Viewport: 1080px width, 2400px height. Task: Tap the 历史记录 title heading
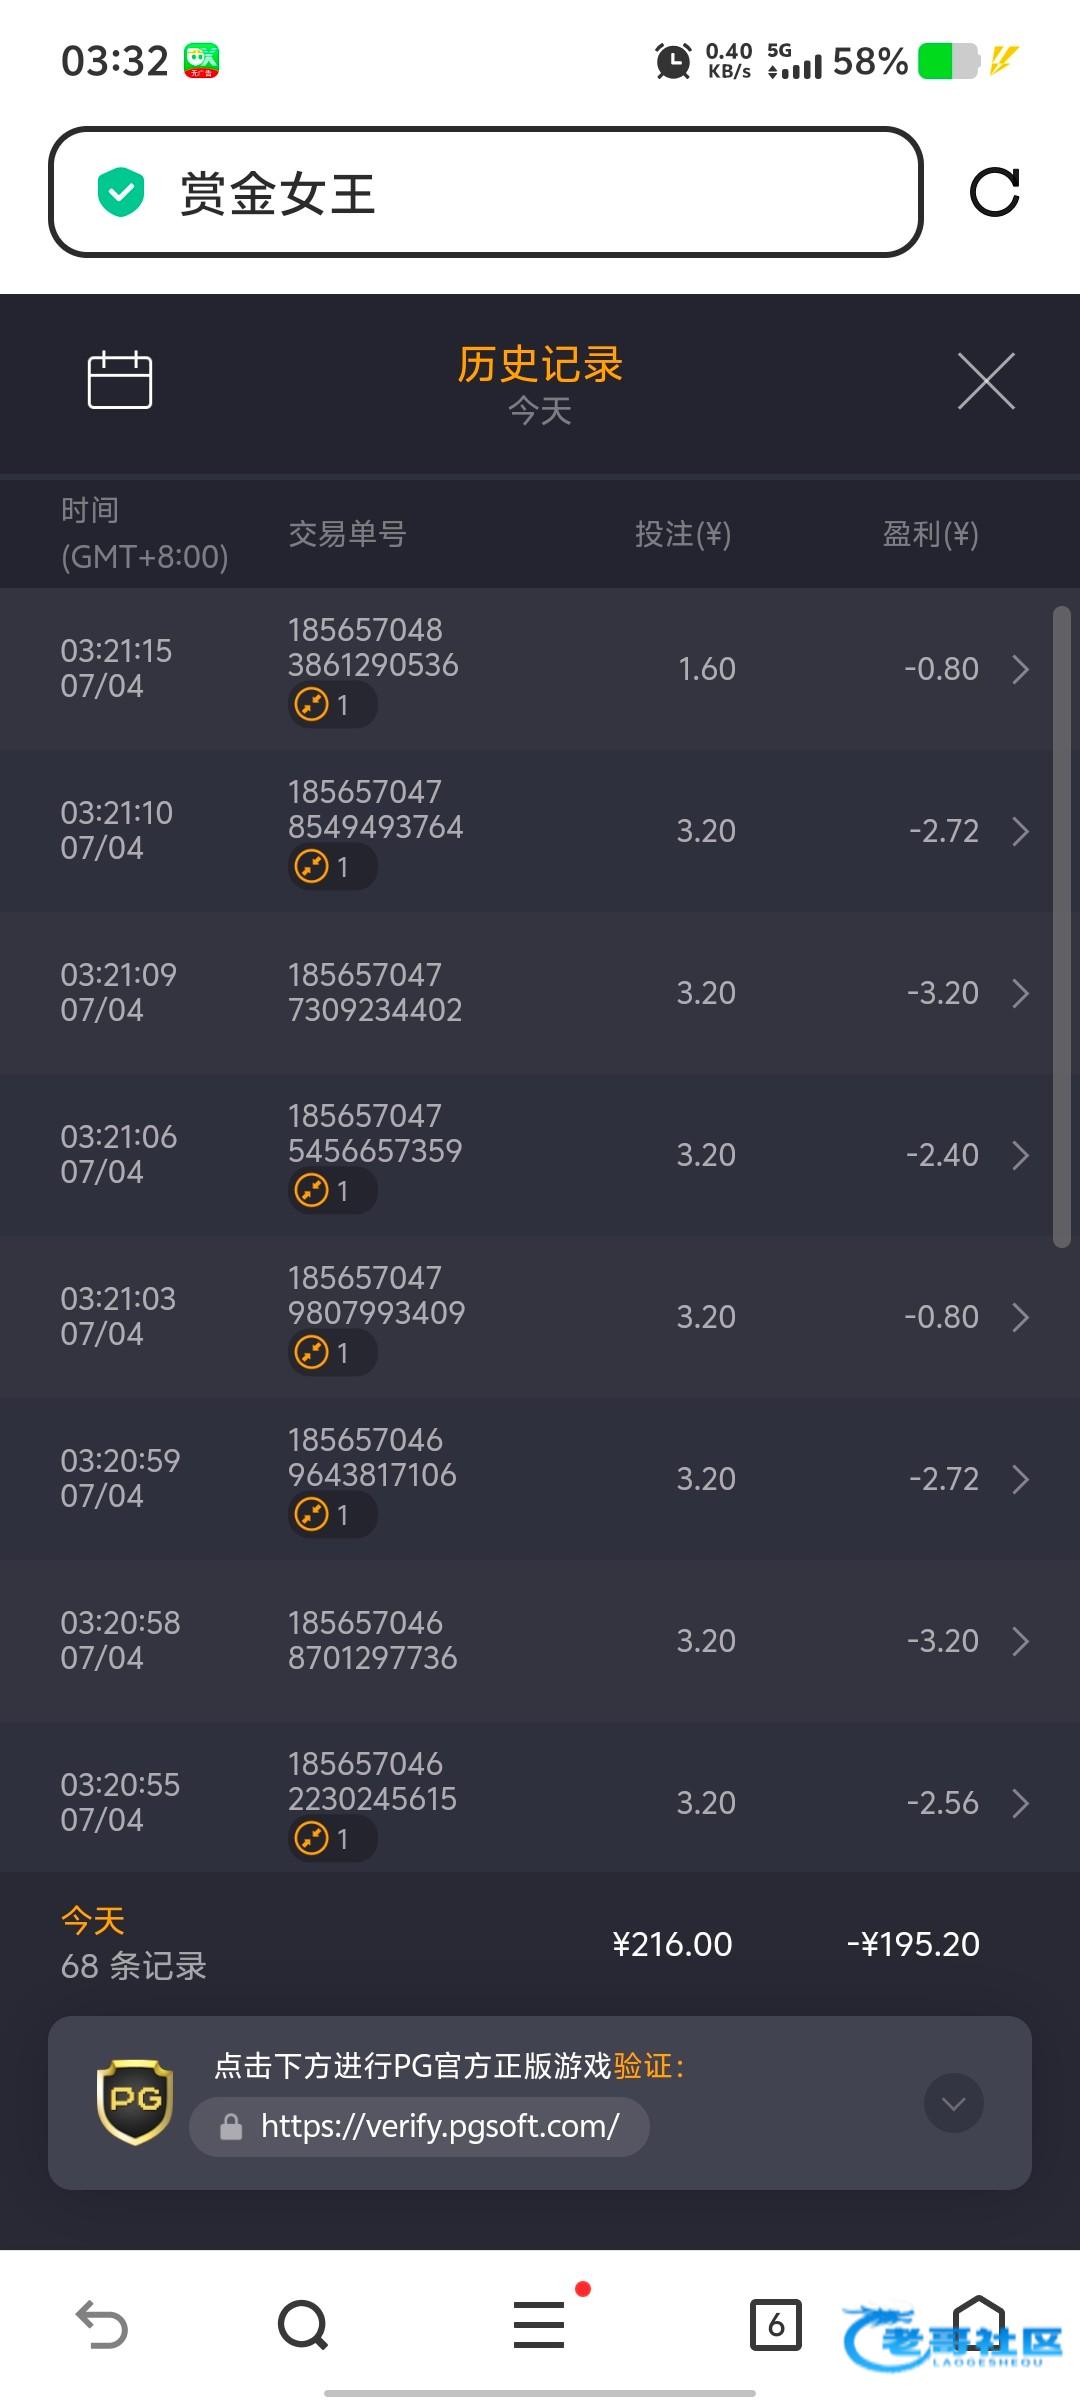540,364
